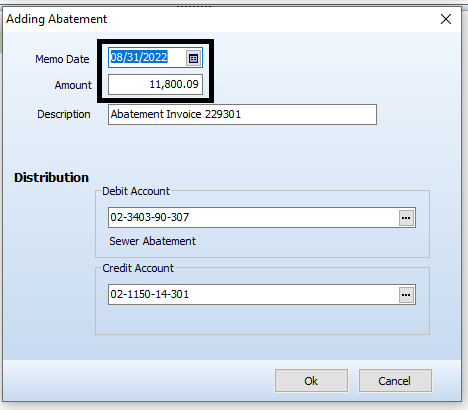The image size is (468, 410).
Task: Open the Memo Date calendar picker
Action: click(x=193, y=58)
